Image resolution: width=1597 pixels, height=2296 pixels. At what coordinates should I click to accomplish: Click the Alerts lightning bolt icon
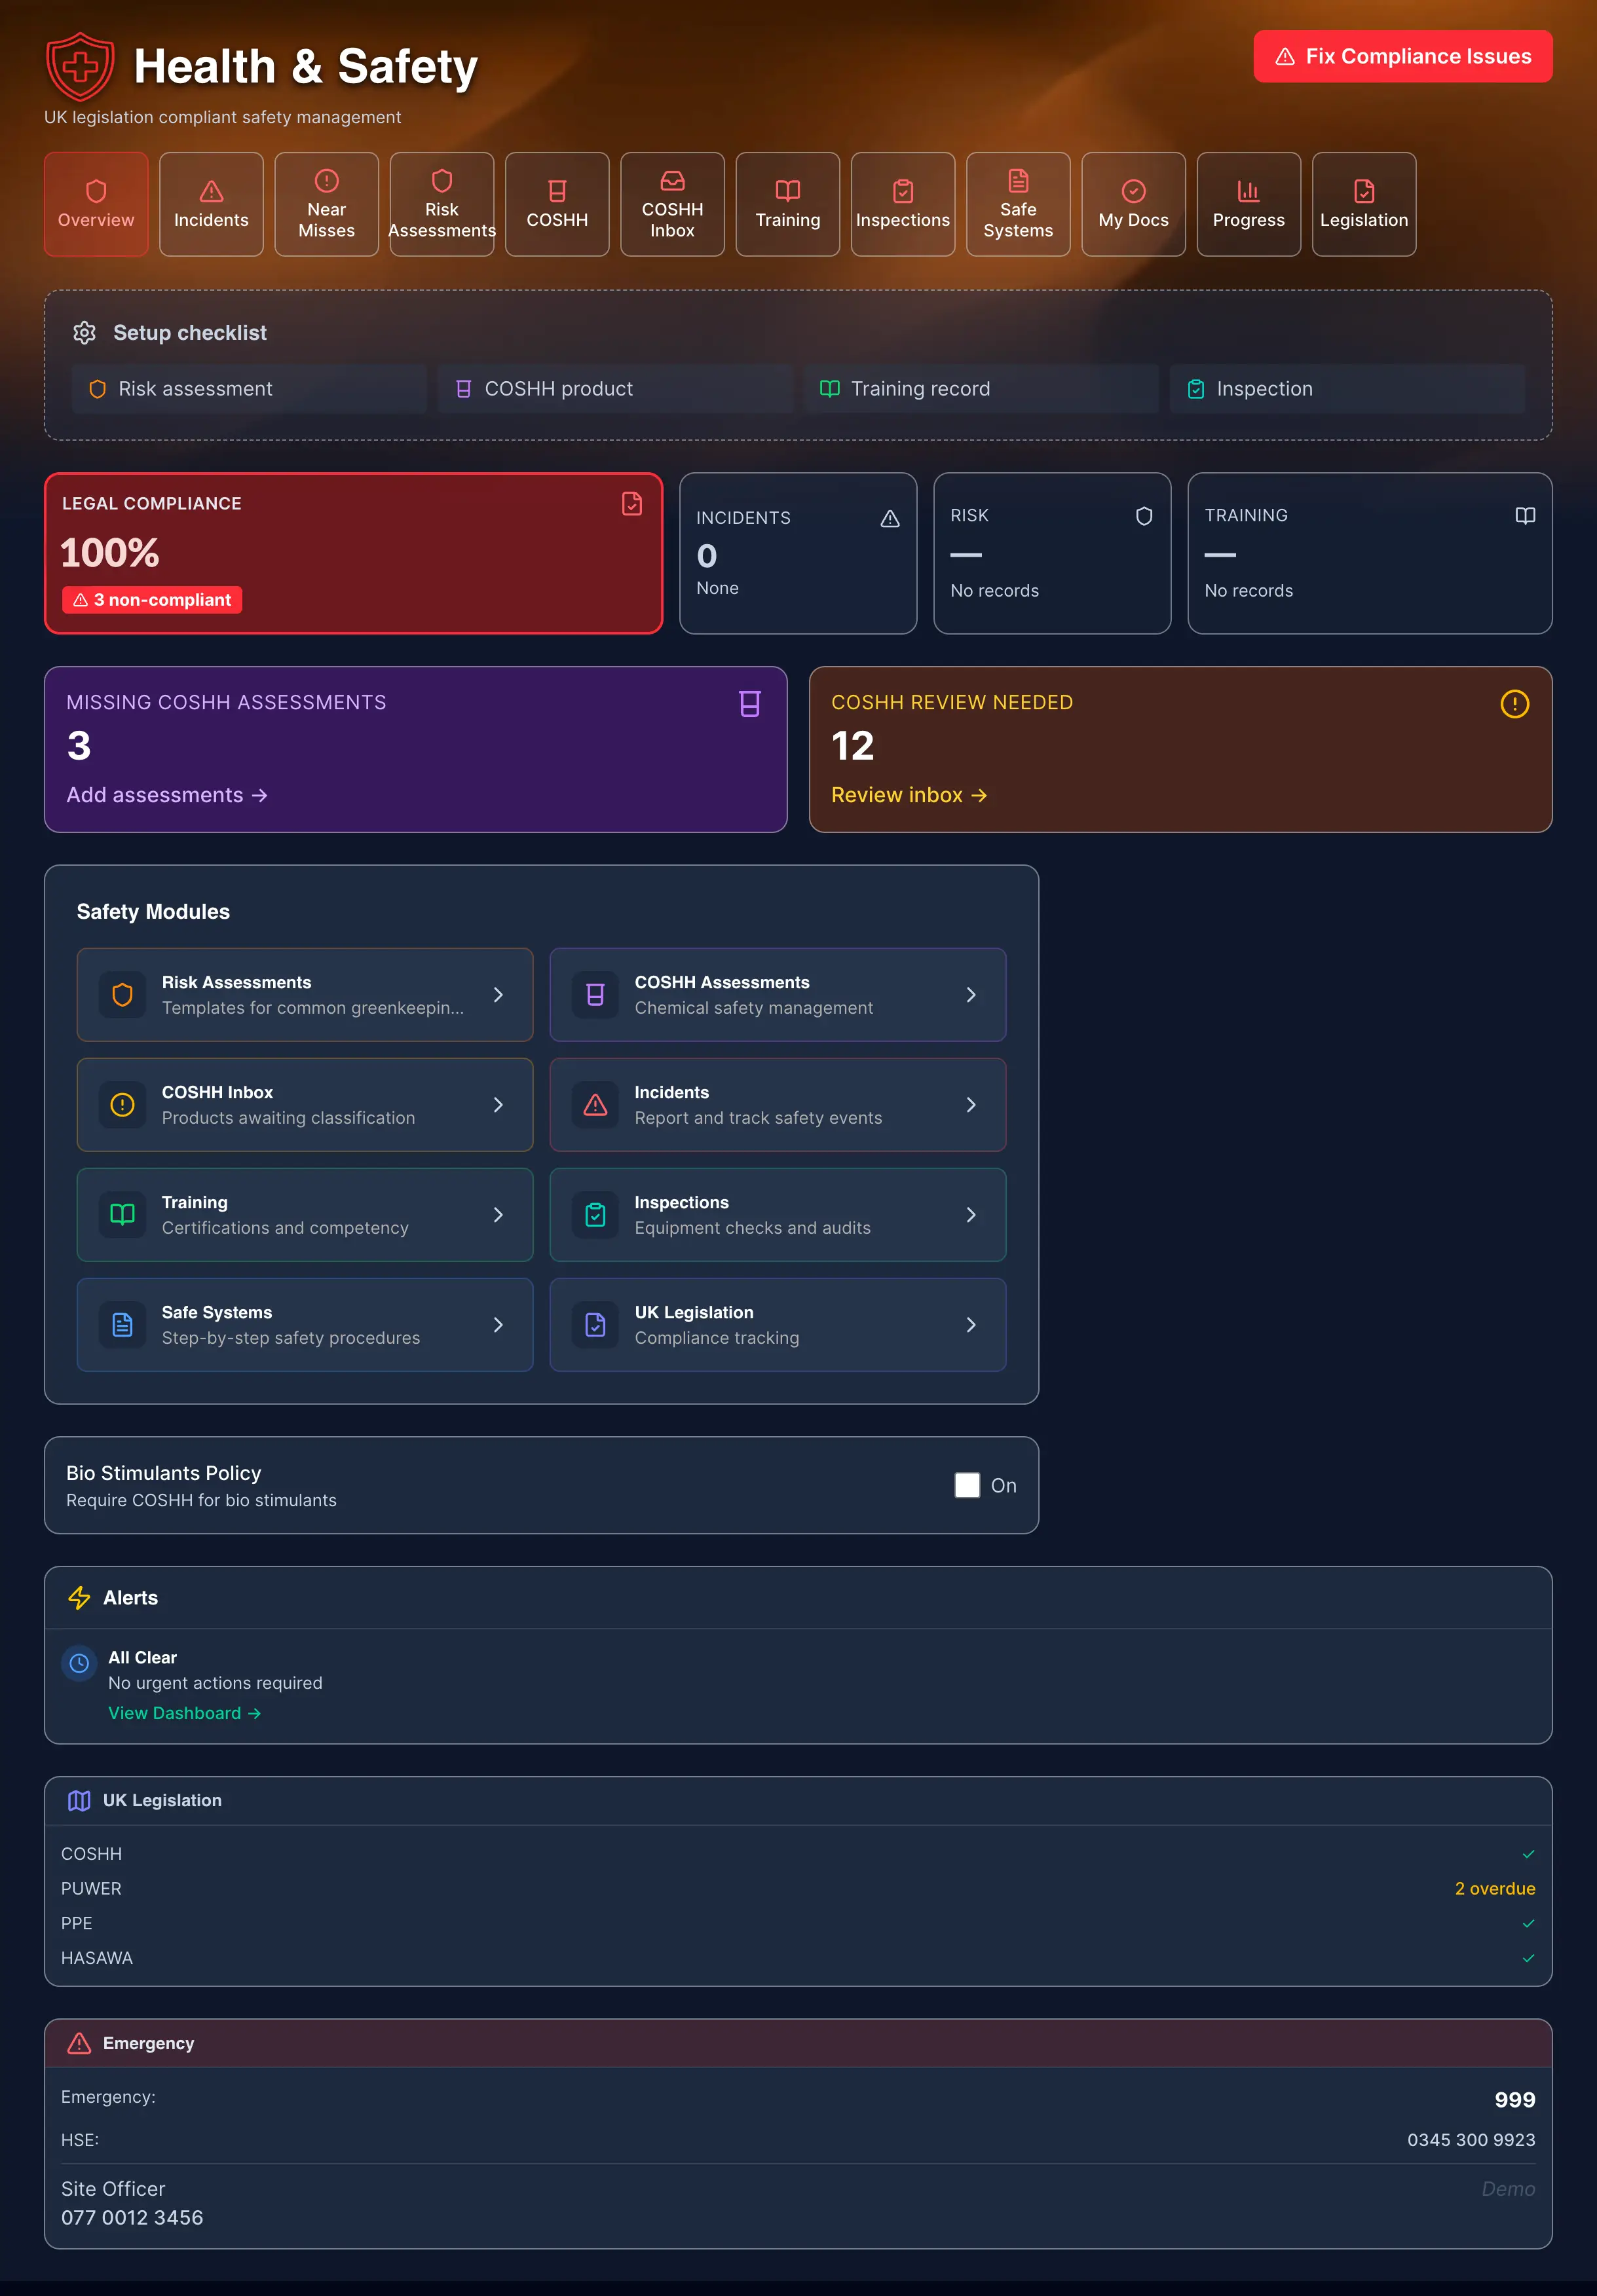pyautogui.click(x=79, y=1598)
